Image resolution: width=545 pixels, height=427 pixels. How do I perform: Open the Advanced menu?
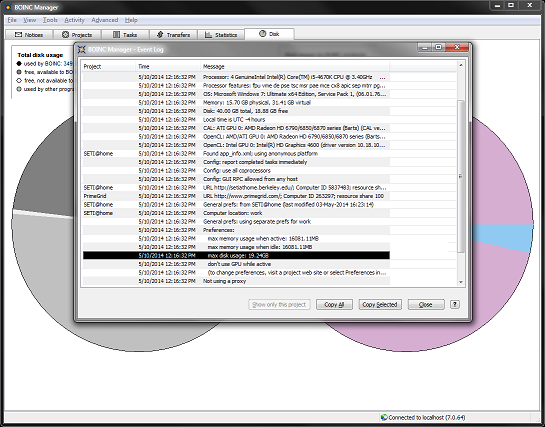pos(105,20)
